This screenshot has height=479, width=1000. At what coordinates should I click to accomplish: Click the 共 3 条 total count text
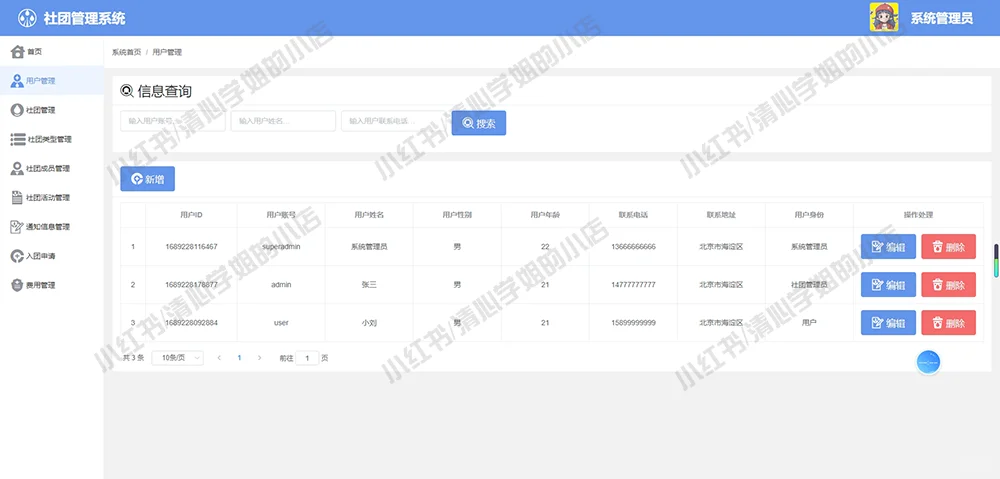point(133,358)
